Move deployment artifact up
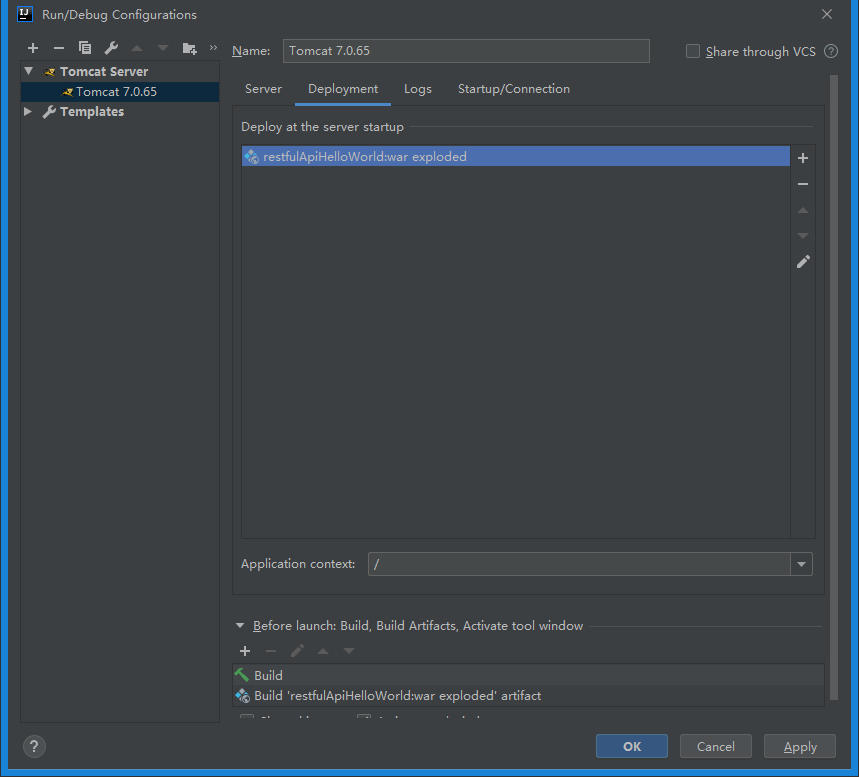 click(803, 210)
